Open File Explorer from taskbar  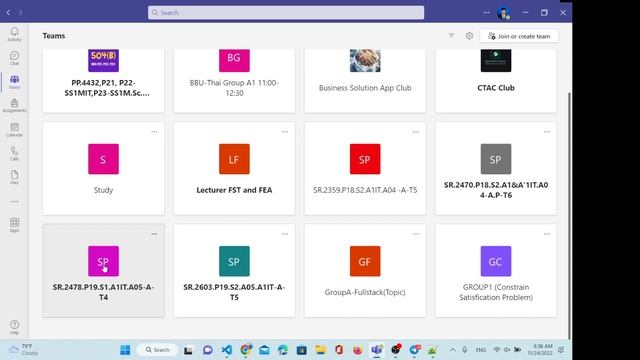click(320, 350)
